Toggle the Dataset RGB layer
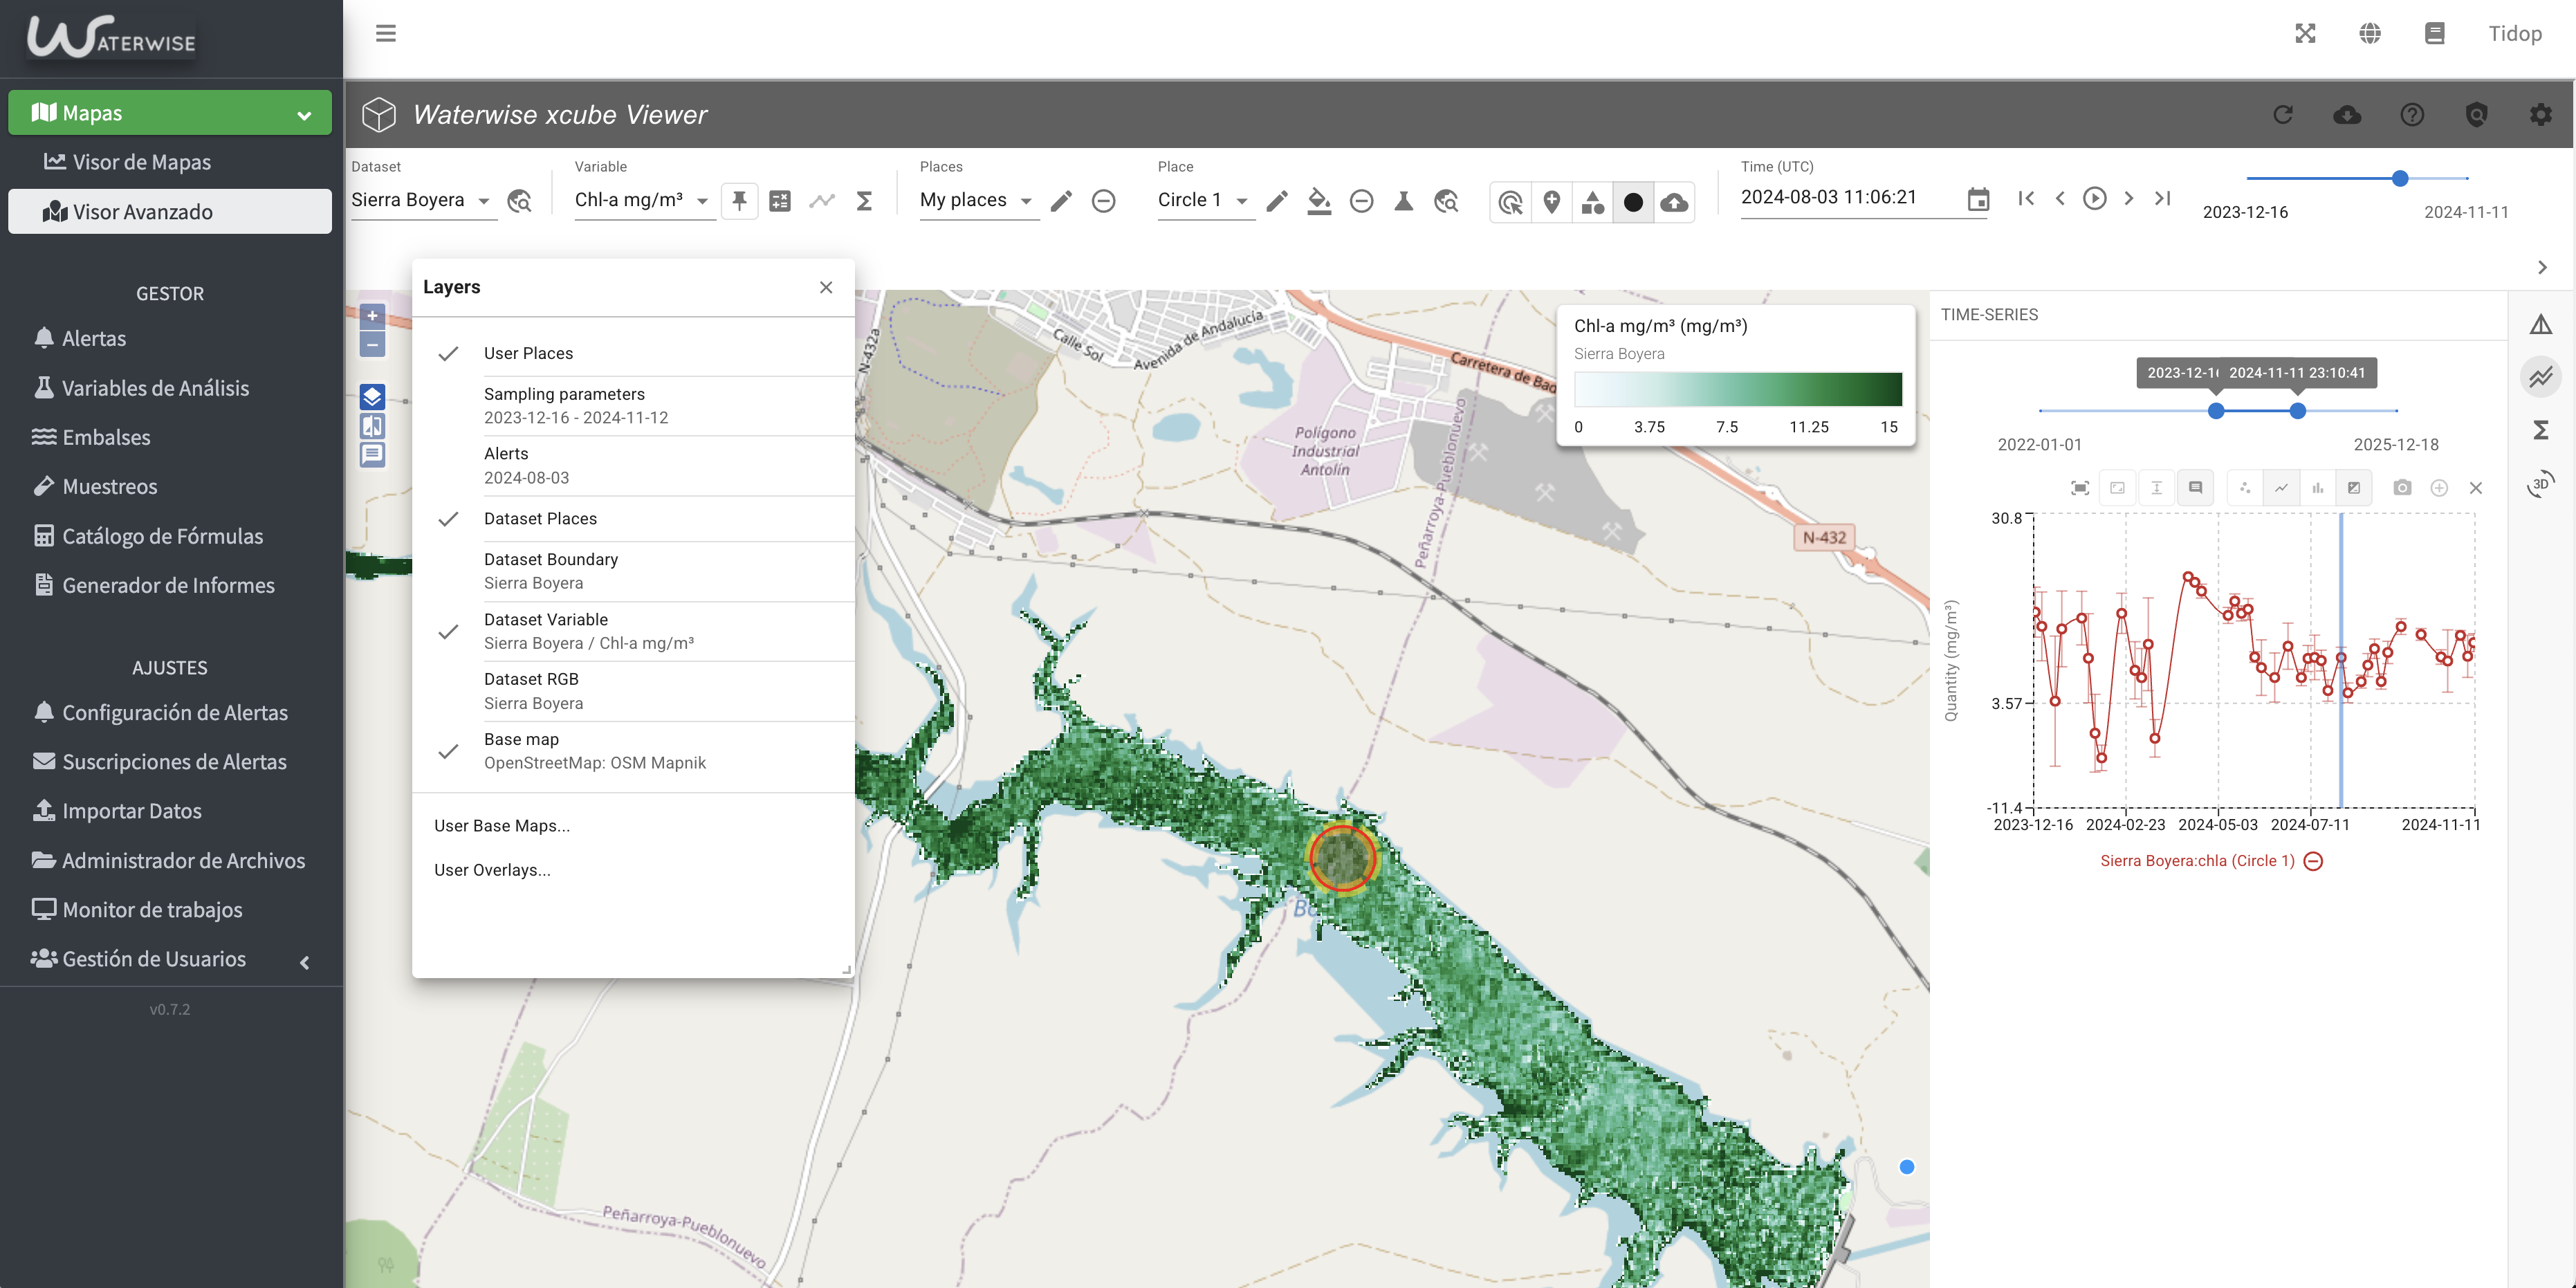2576x1288 pixels. point(634,691)
